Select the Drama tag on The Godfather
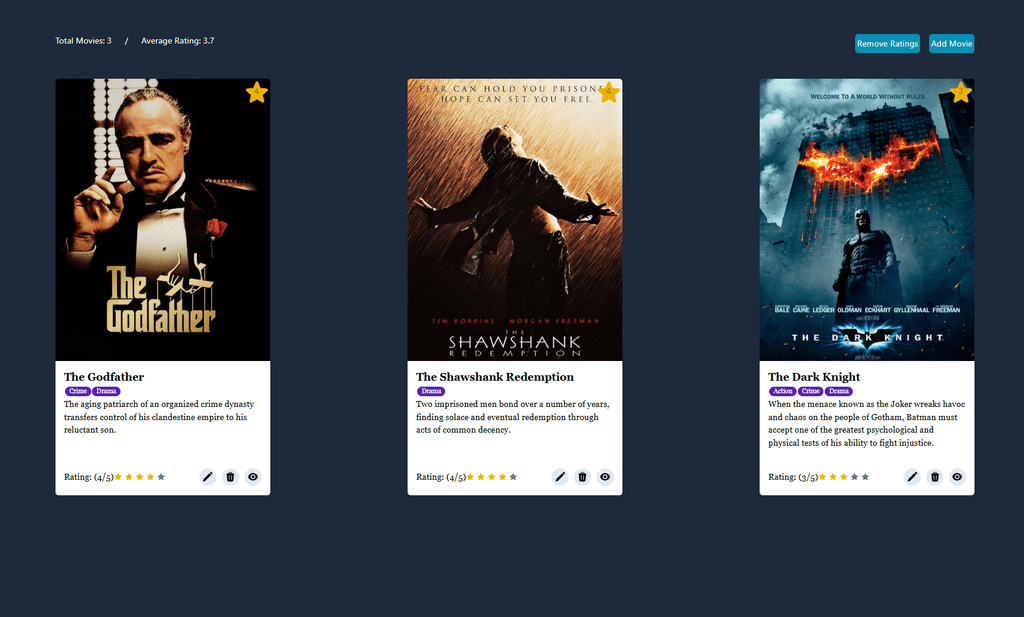Screen dimensions: 1024x617 (x=106, y=391)
